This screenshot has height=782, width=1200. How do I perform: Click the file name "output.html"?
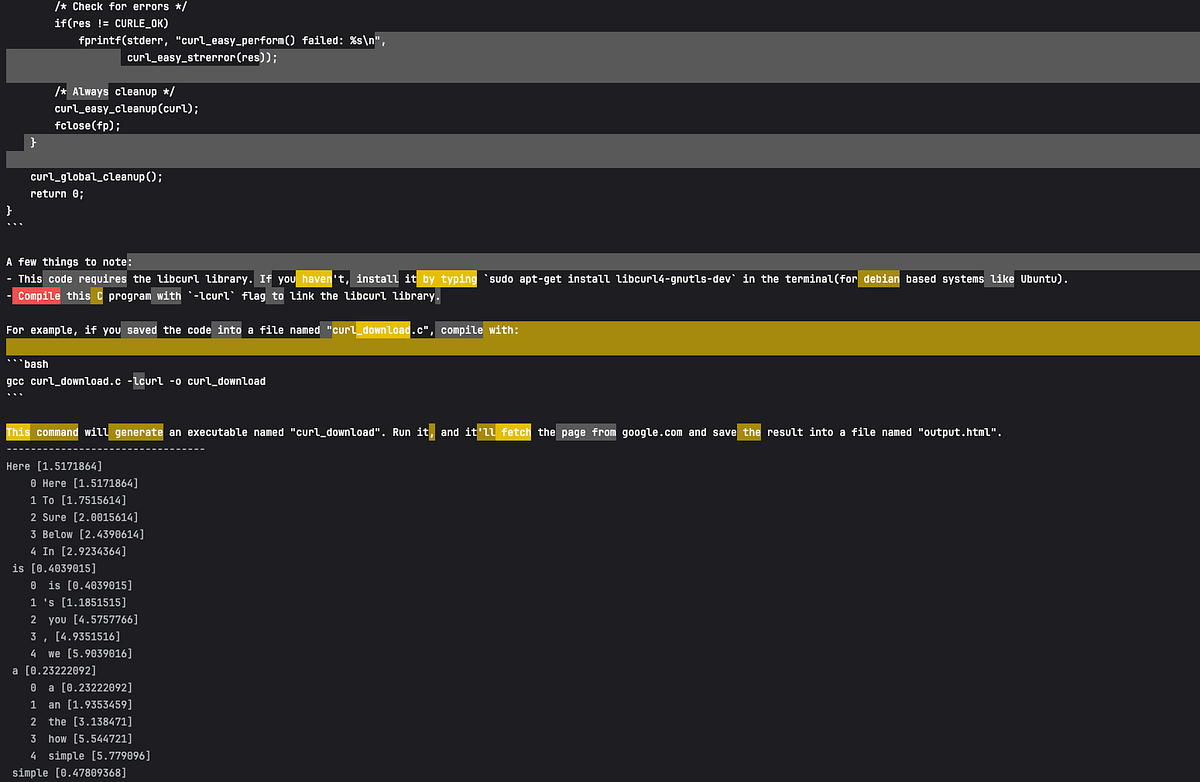tap(957, 432)
